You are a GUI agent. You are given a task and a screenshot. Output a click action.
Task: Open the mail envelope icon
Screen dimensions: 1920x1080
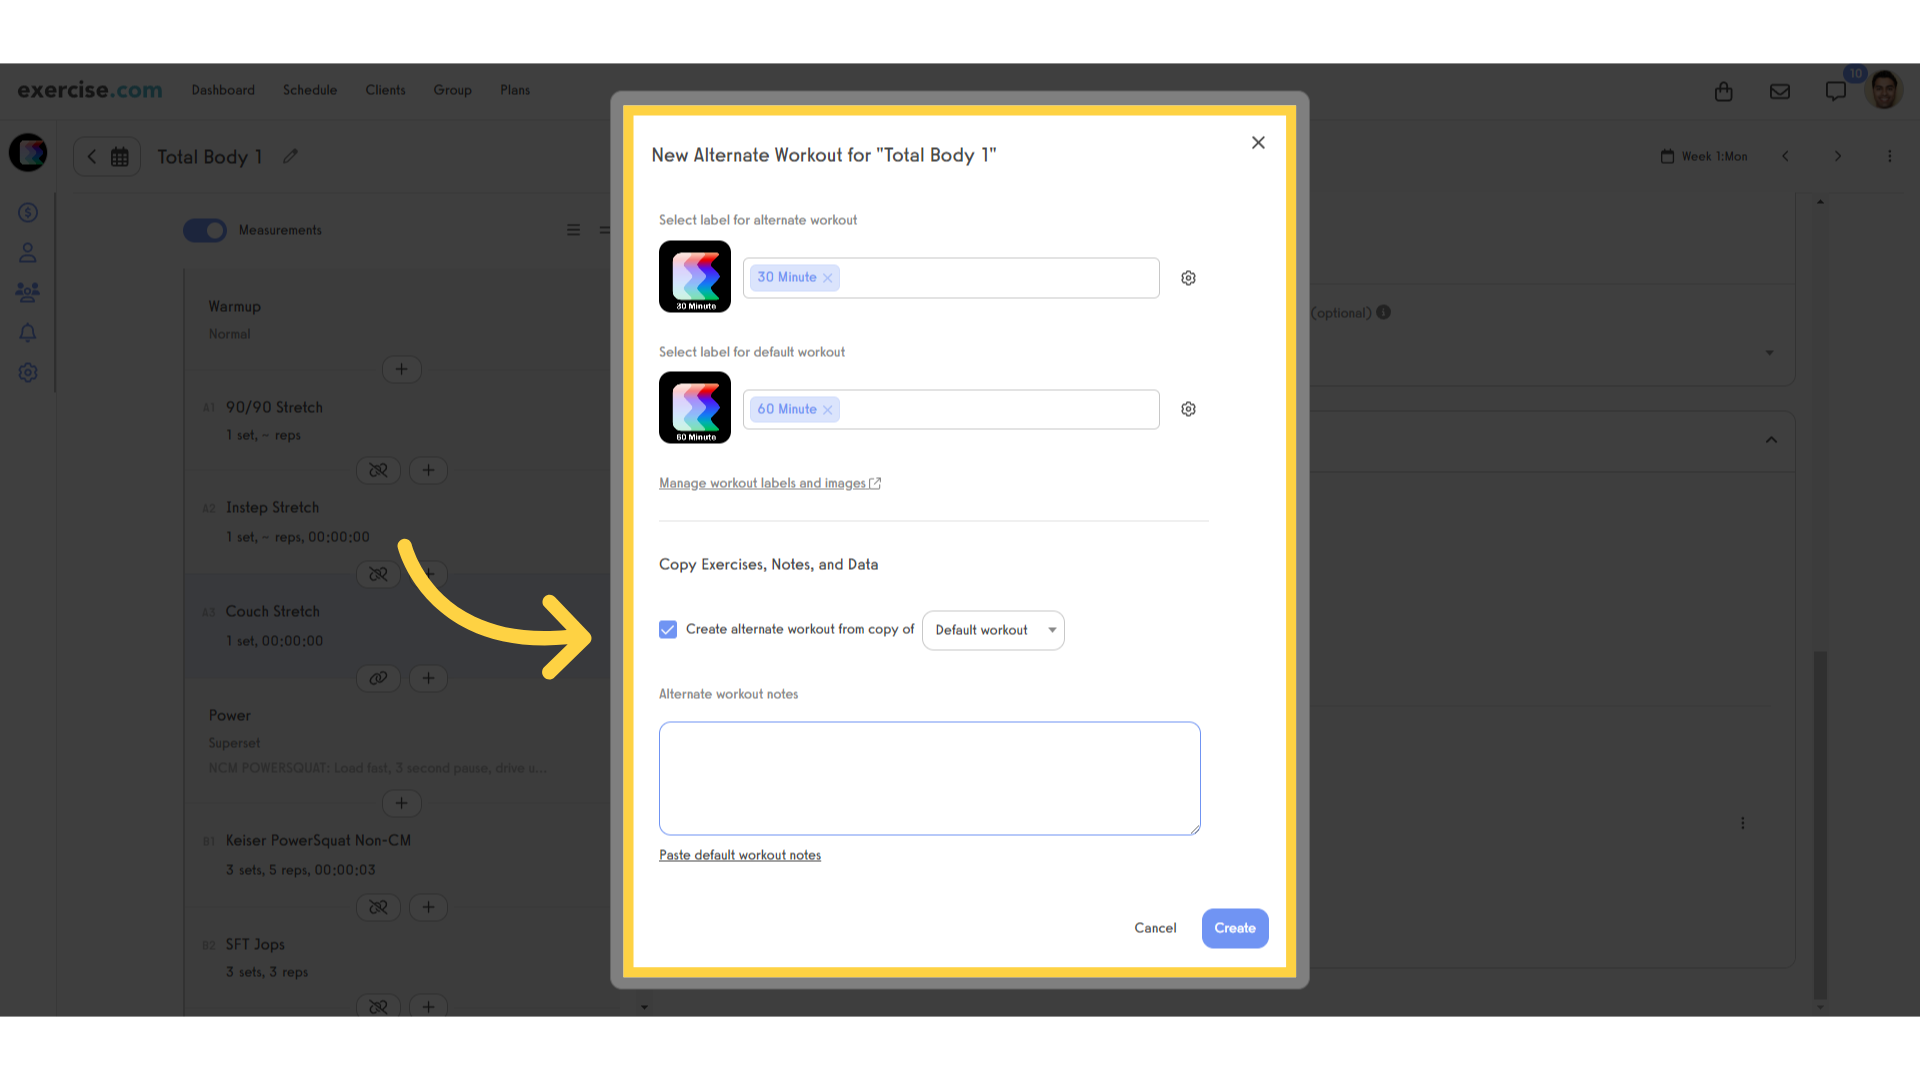point(1780,91)
